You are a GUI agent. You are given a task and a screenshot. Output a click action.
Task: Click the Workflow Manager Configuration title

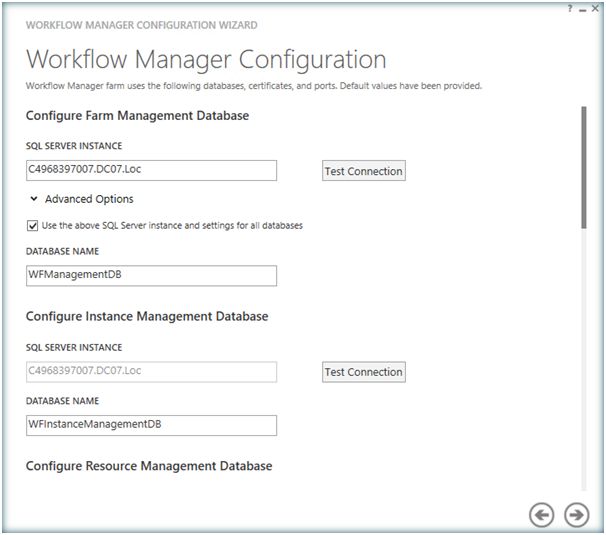[x=206, y=60]
